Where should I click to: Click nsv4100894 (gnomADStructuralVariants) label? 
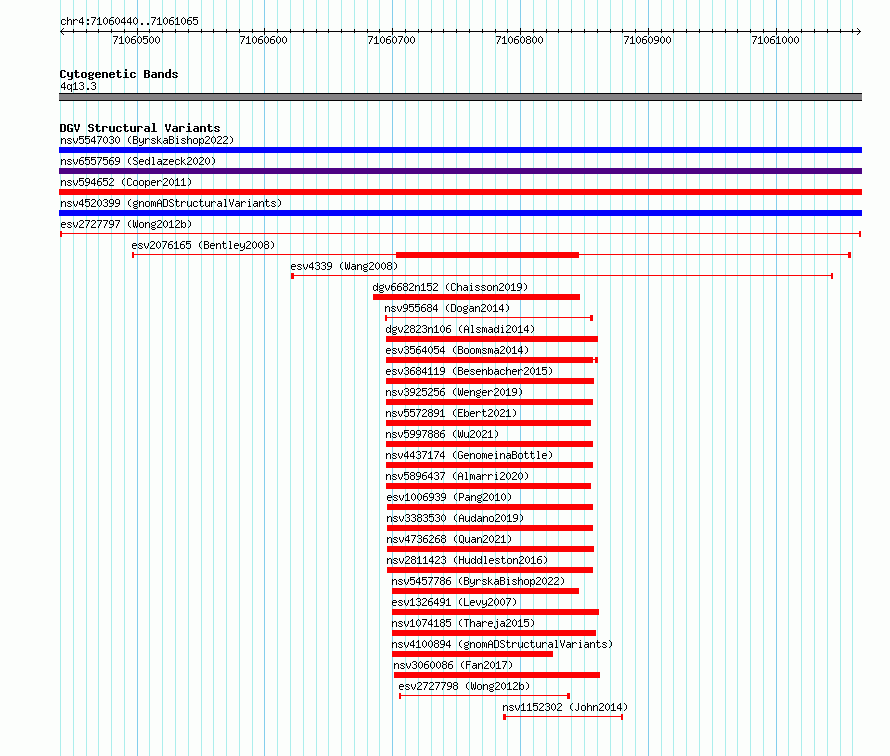click(x=502, y=644)
